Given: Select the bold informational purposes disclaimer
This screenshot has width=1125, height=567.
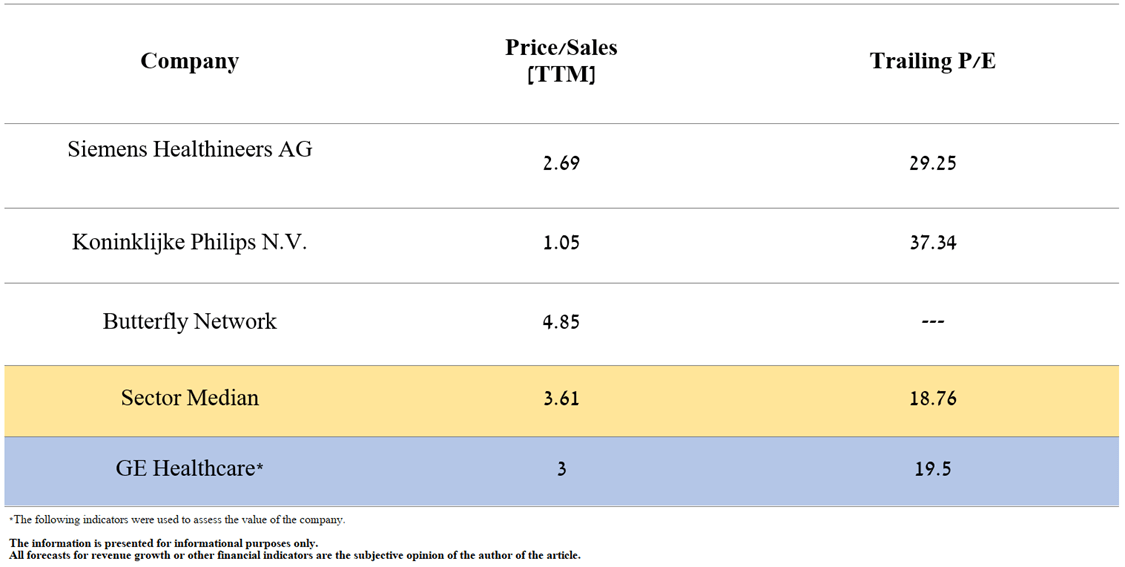Looking at the screenshot, I should coord(164,543).
